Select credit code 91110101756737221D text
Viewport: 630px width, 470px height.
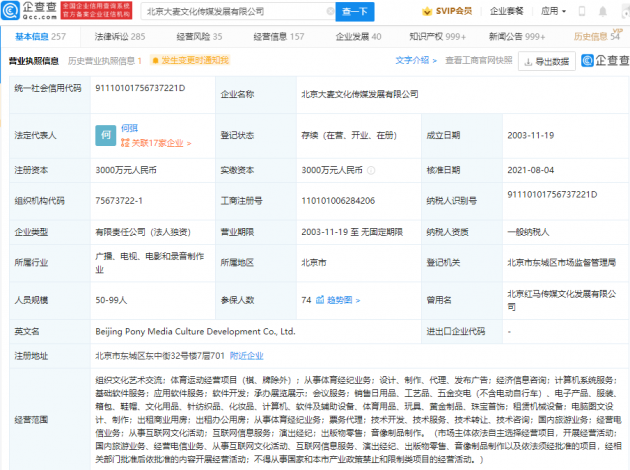click(140, 88)
